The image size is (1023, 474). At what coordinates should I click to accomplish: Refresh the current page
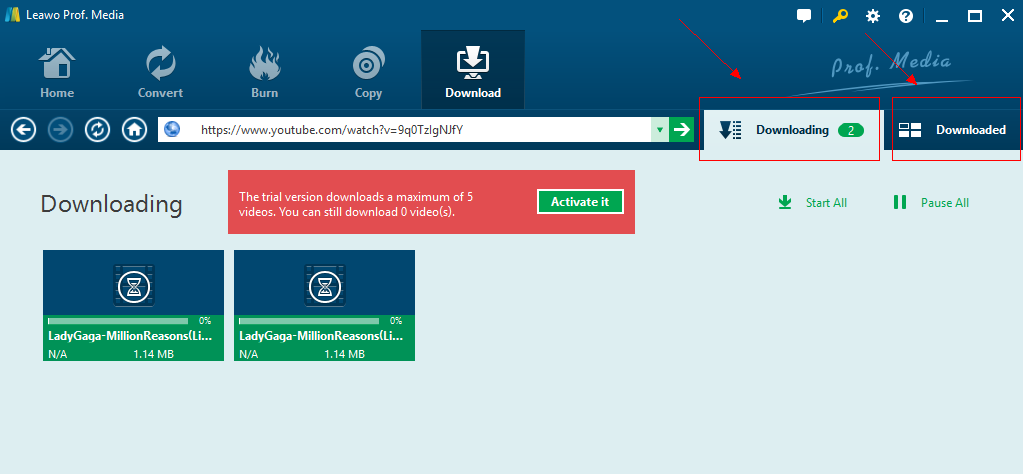tap(97, 130)
